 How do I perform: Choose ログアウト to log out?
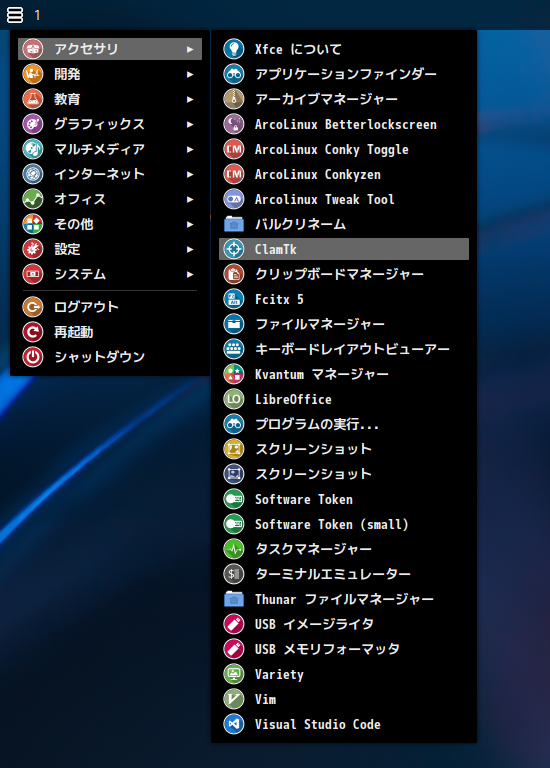pos(110,307)
